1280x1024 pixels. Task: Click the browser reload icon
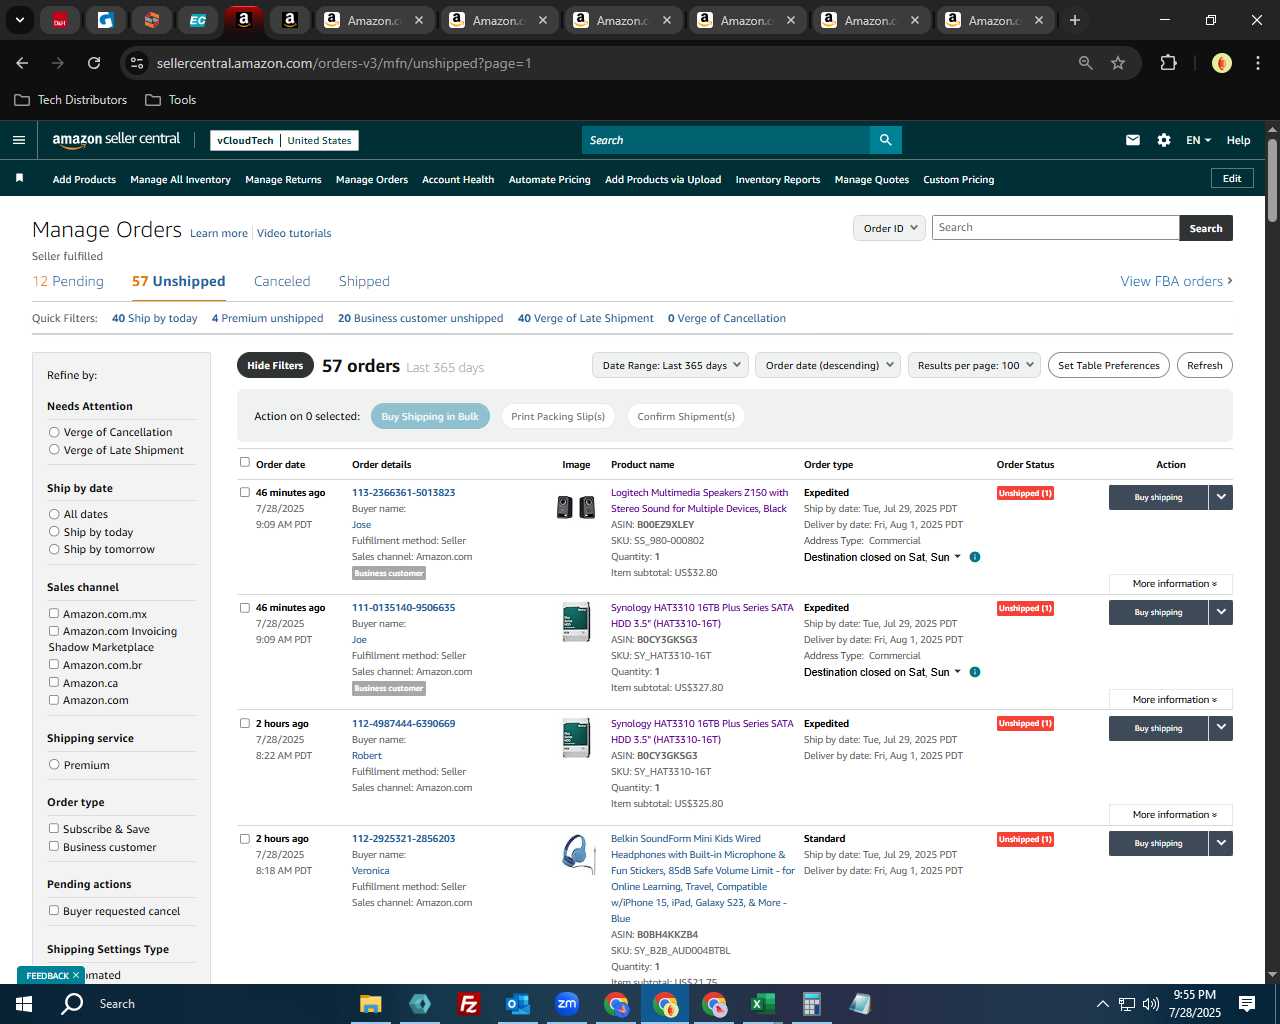coord(94,63)
